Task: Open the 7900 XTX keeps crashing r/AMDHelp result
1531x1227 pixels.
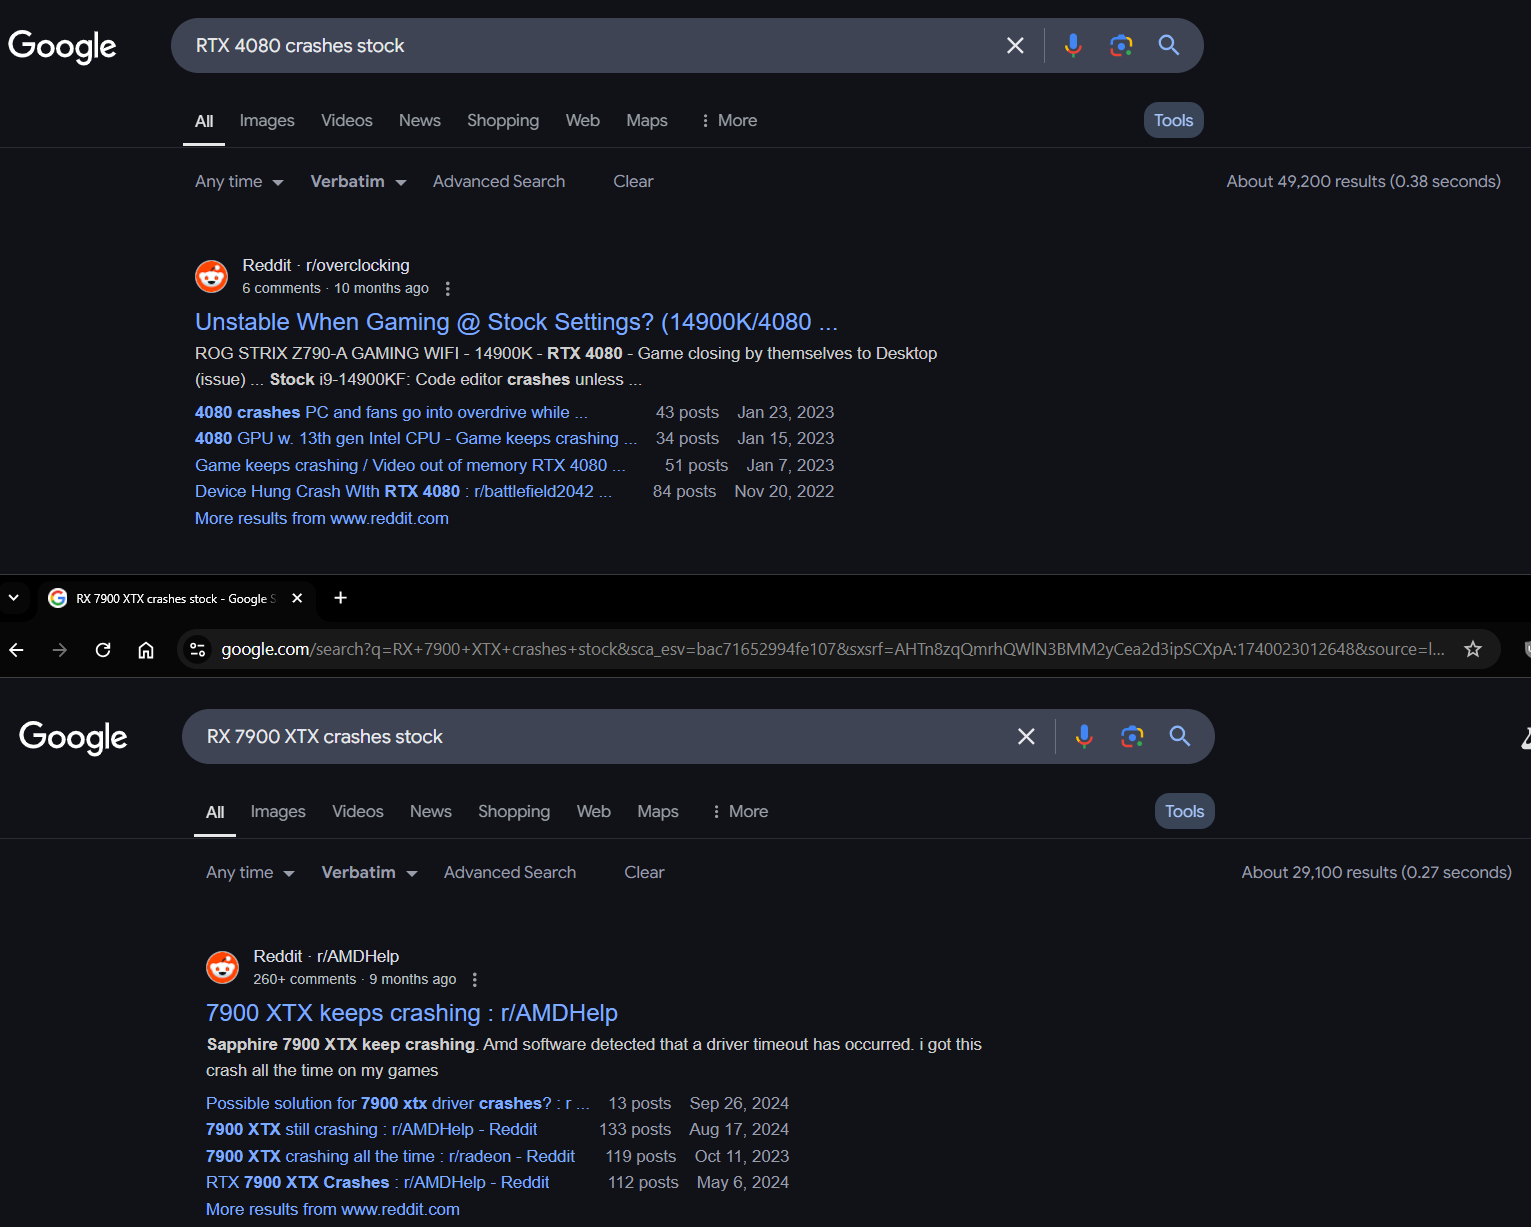Action: (x=412, y=1013)
